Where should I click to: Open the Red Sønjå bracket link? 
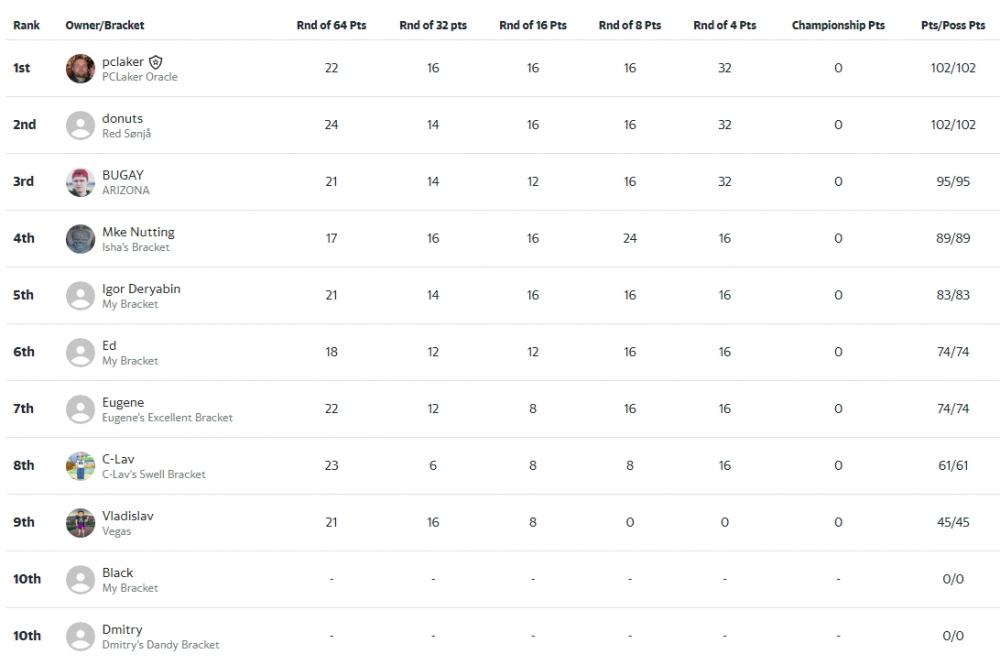tap(127, 134)
